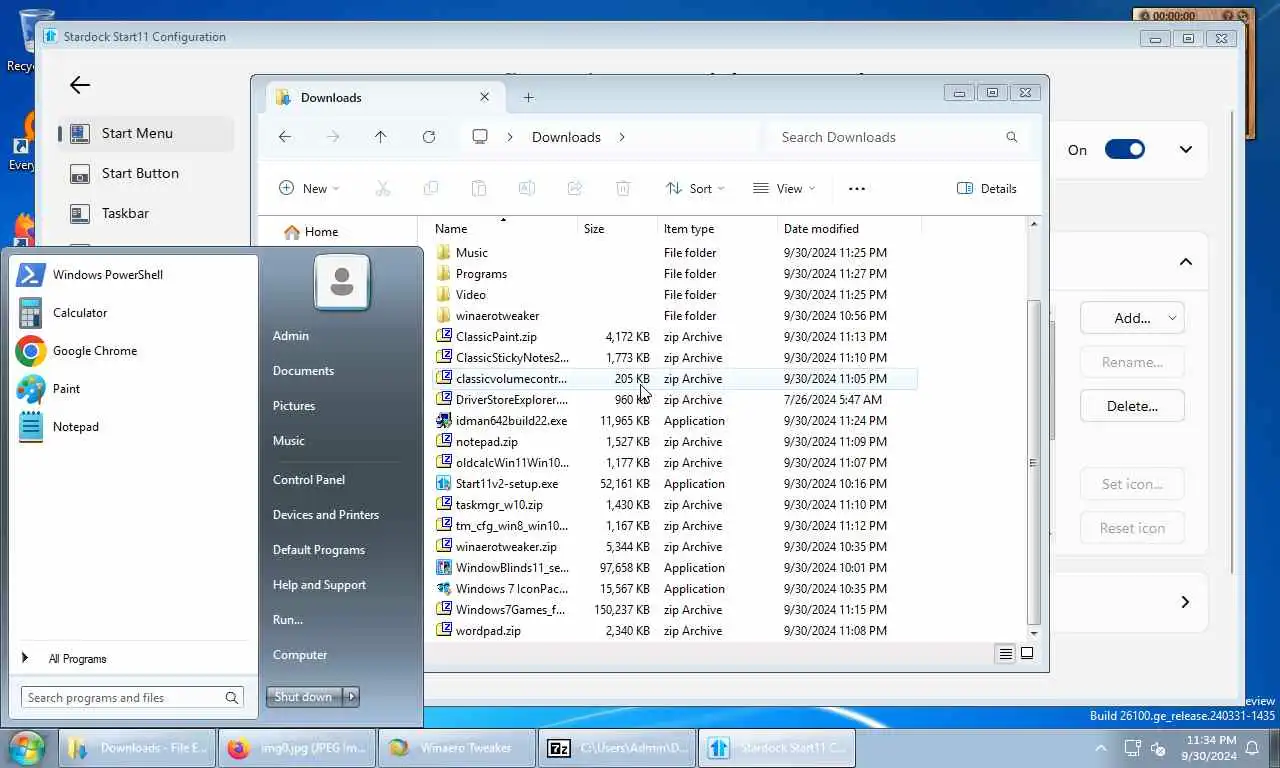Open the Sort dropdown menu

coord(695,188)
